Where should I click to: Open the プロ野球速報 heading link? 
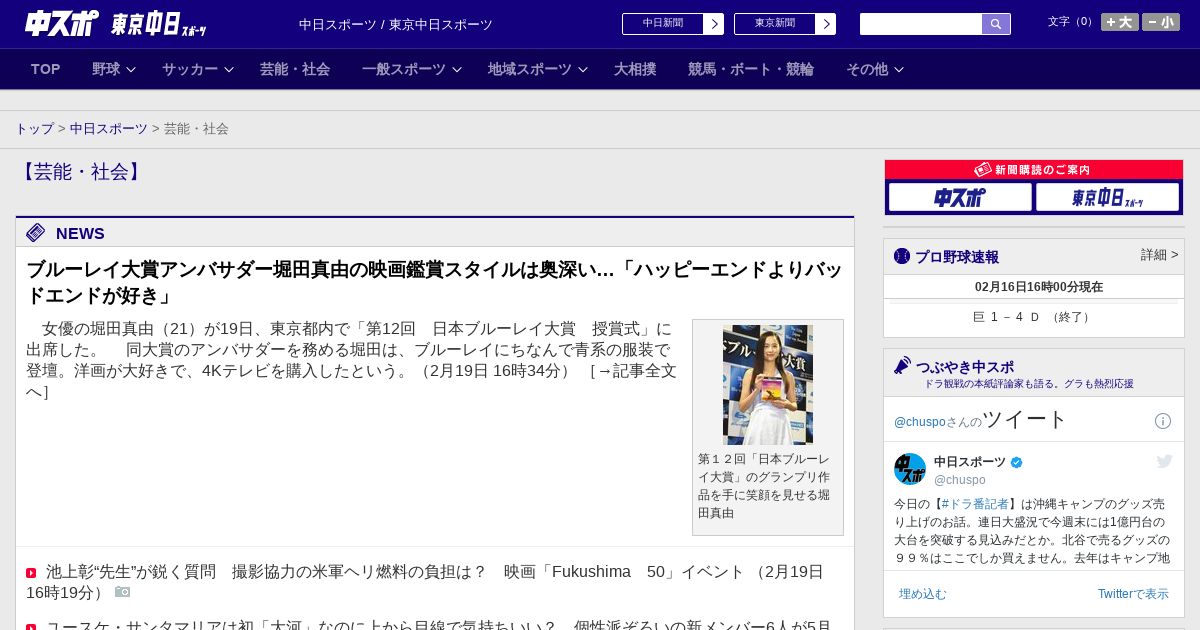[957, 257]
